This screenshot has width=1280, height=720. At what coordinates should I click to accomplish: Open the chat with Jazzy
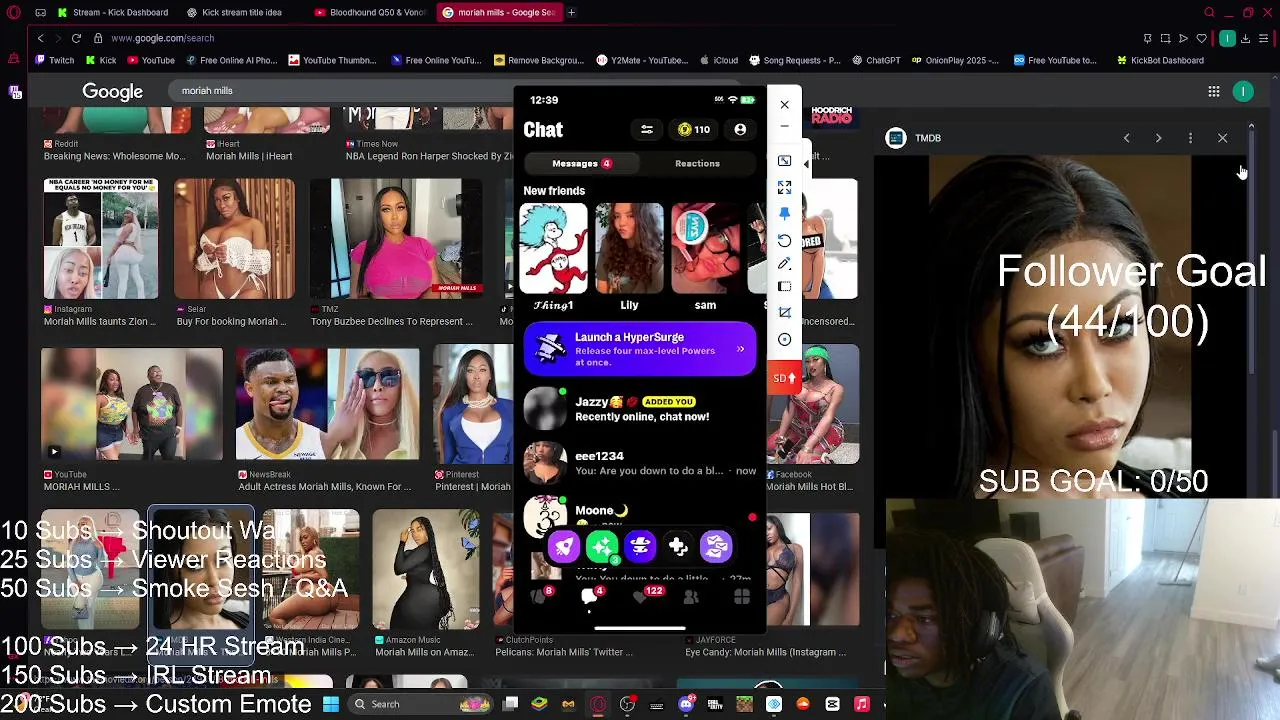click(640, 409)
